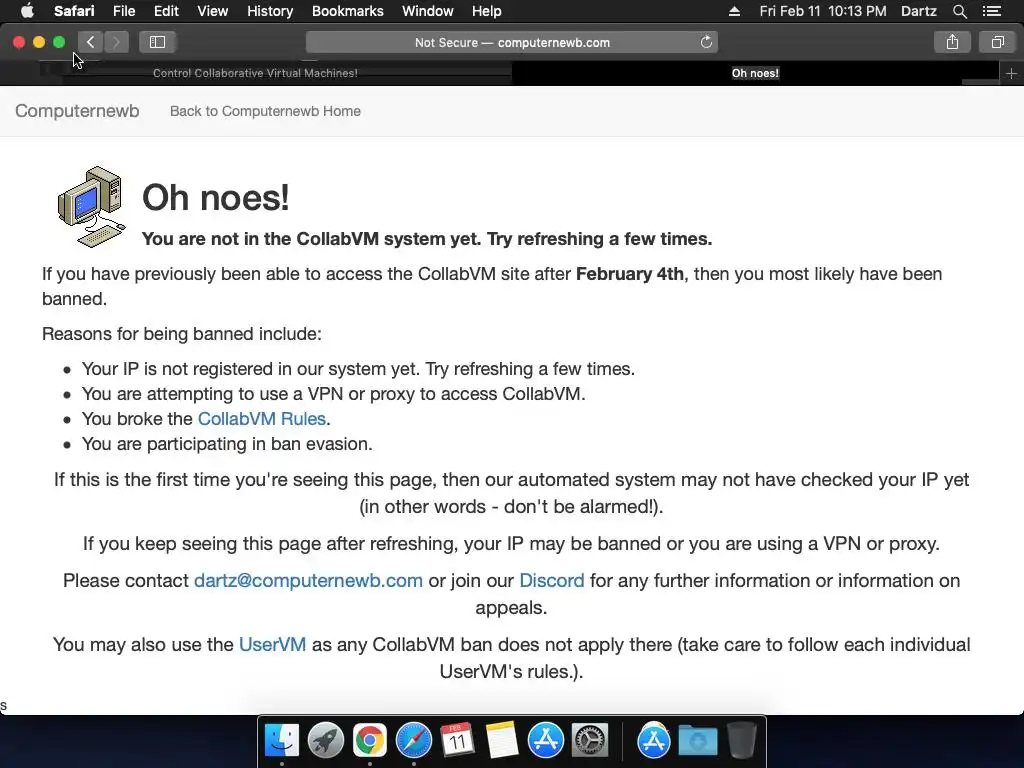Screen dimensions: 1024x768
Task: Open the File menu
Action: (x=123, y=11)
